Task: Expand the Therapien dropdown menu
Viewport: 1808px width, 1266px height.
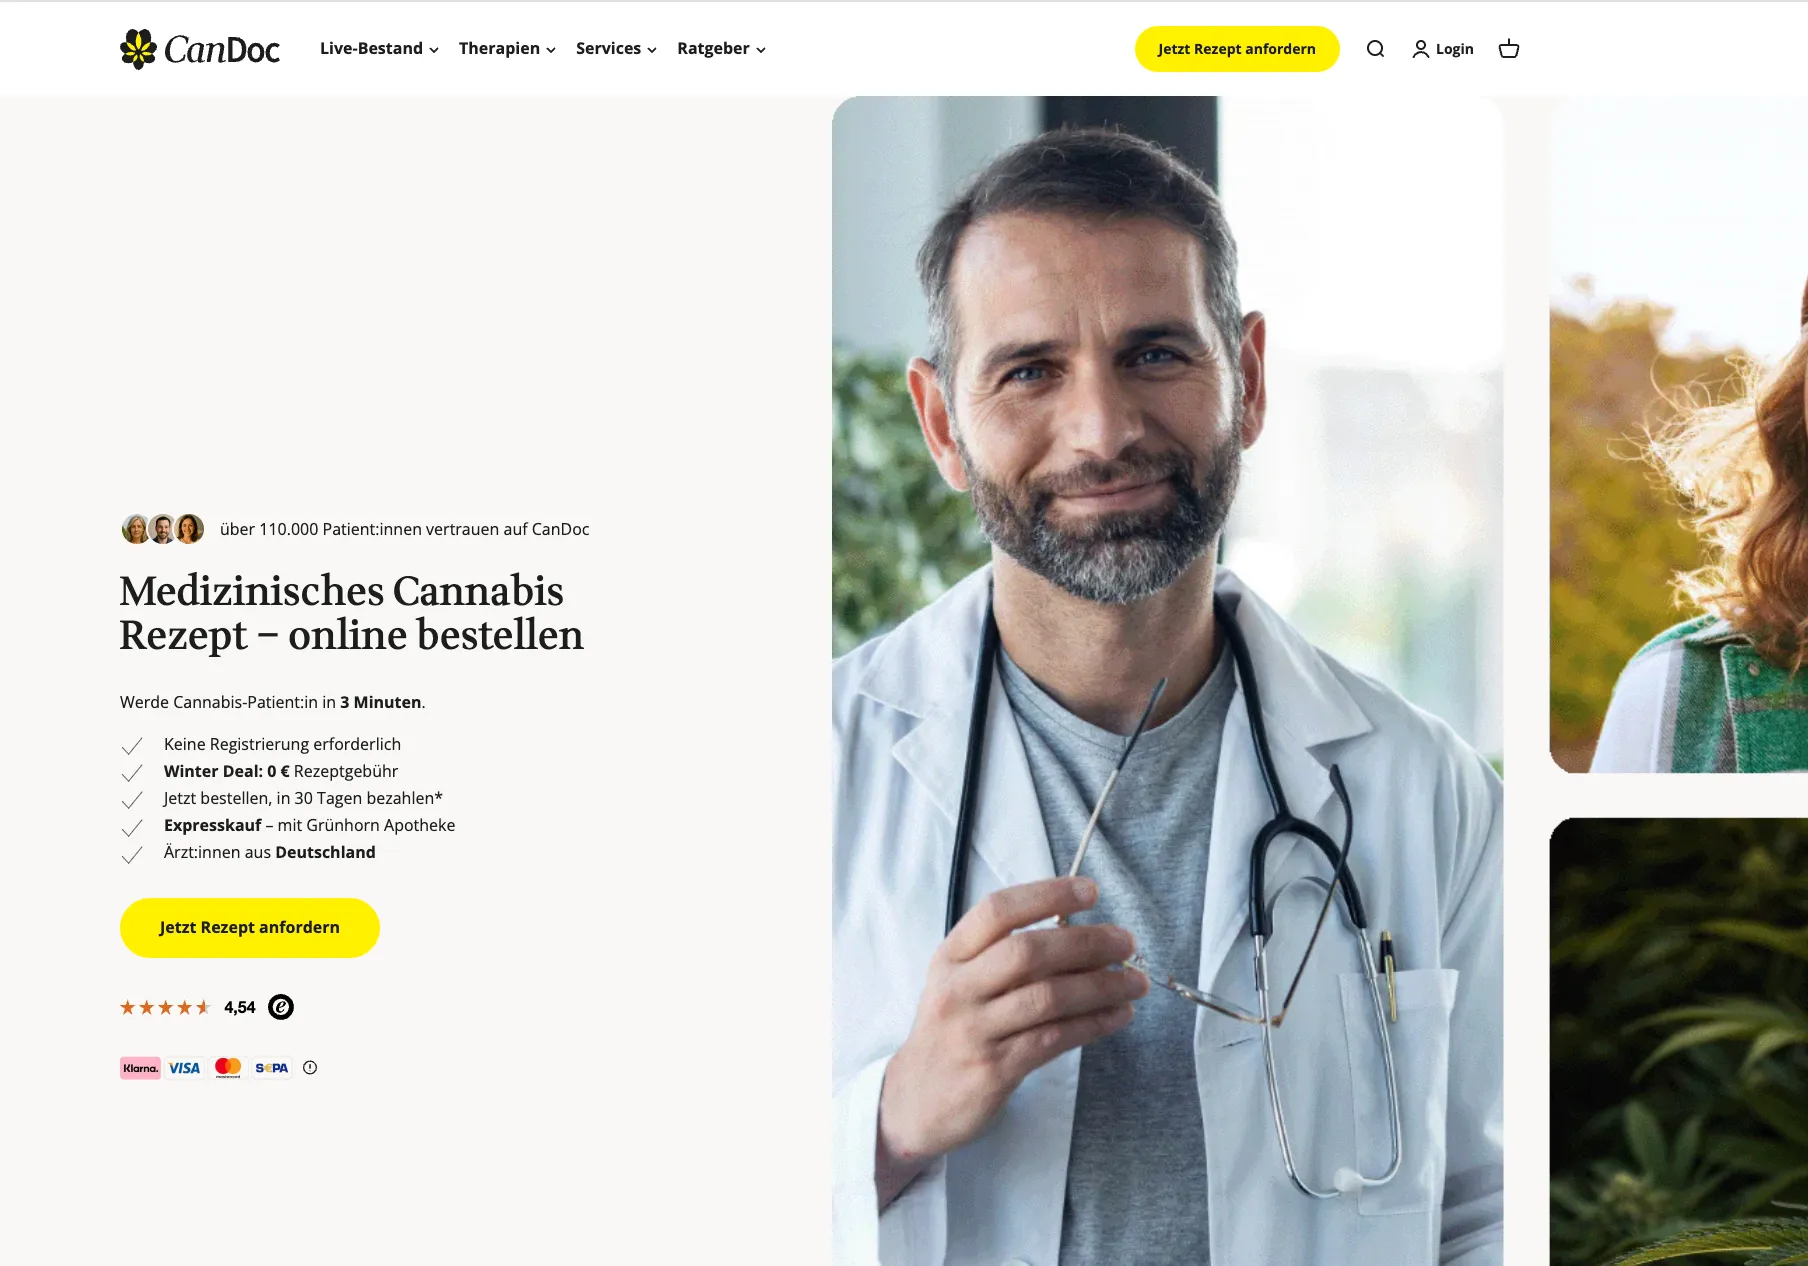Action: (507, 49)
